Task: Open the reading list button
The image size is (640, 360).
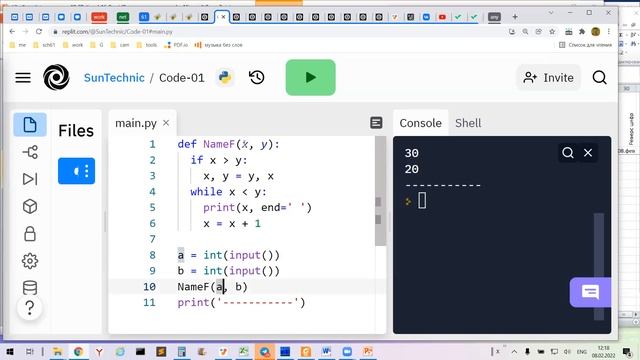Action: [585, 45]
